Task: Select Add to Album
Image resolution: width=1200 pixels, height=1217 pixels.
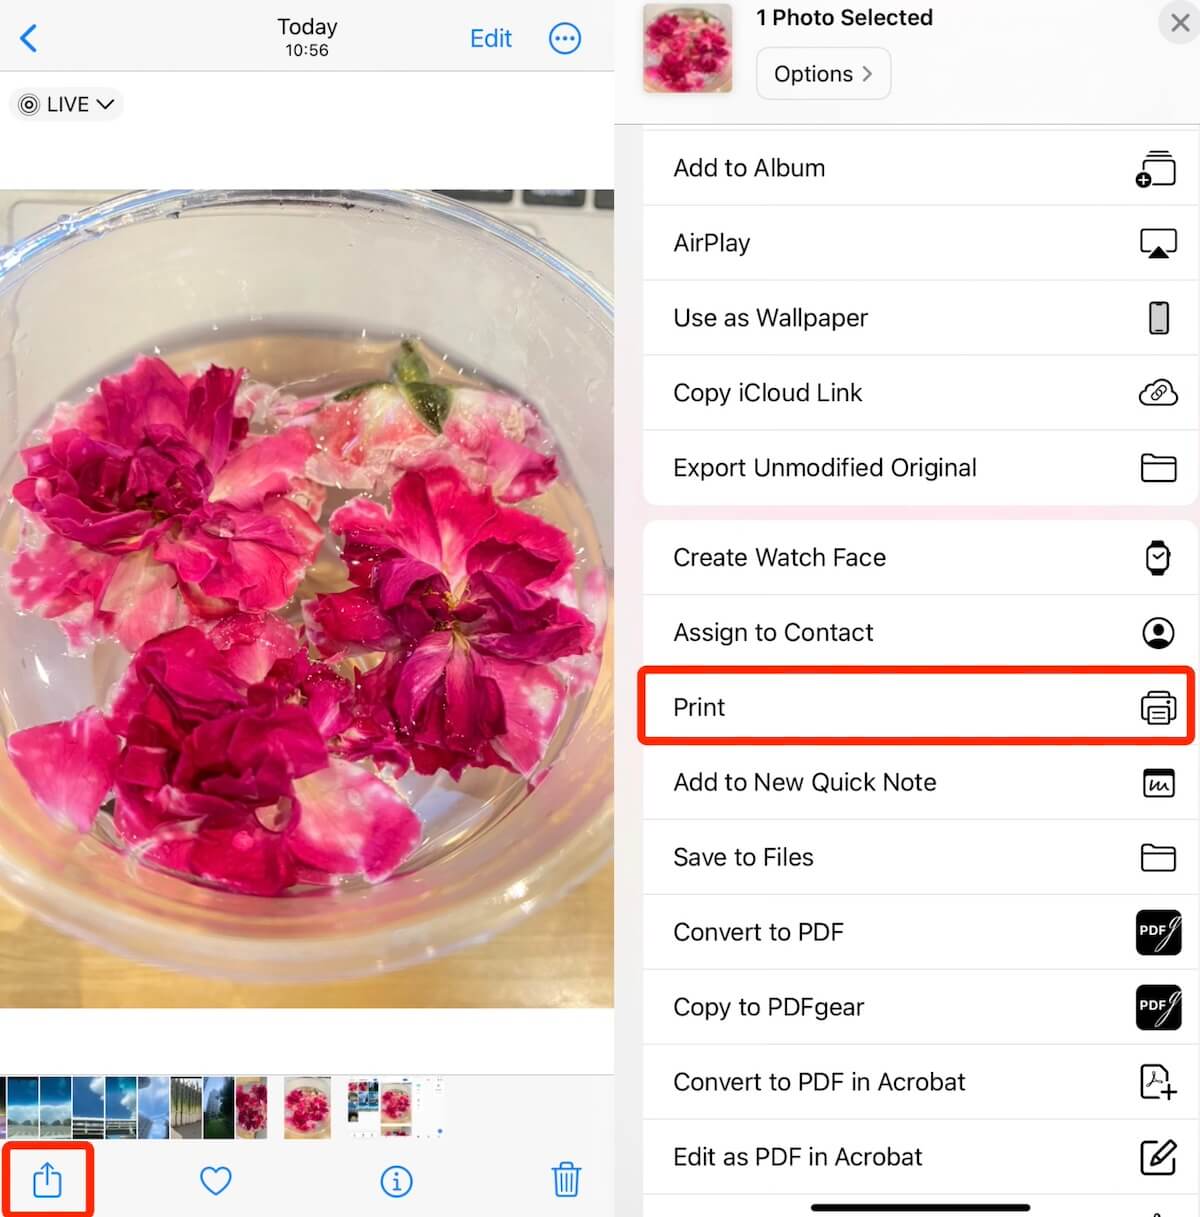Action: point(920,168)
